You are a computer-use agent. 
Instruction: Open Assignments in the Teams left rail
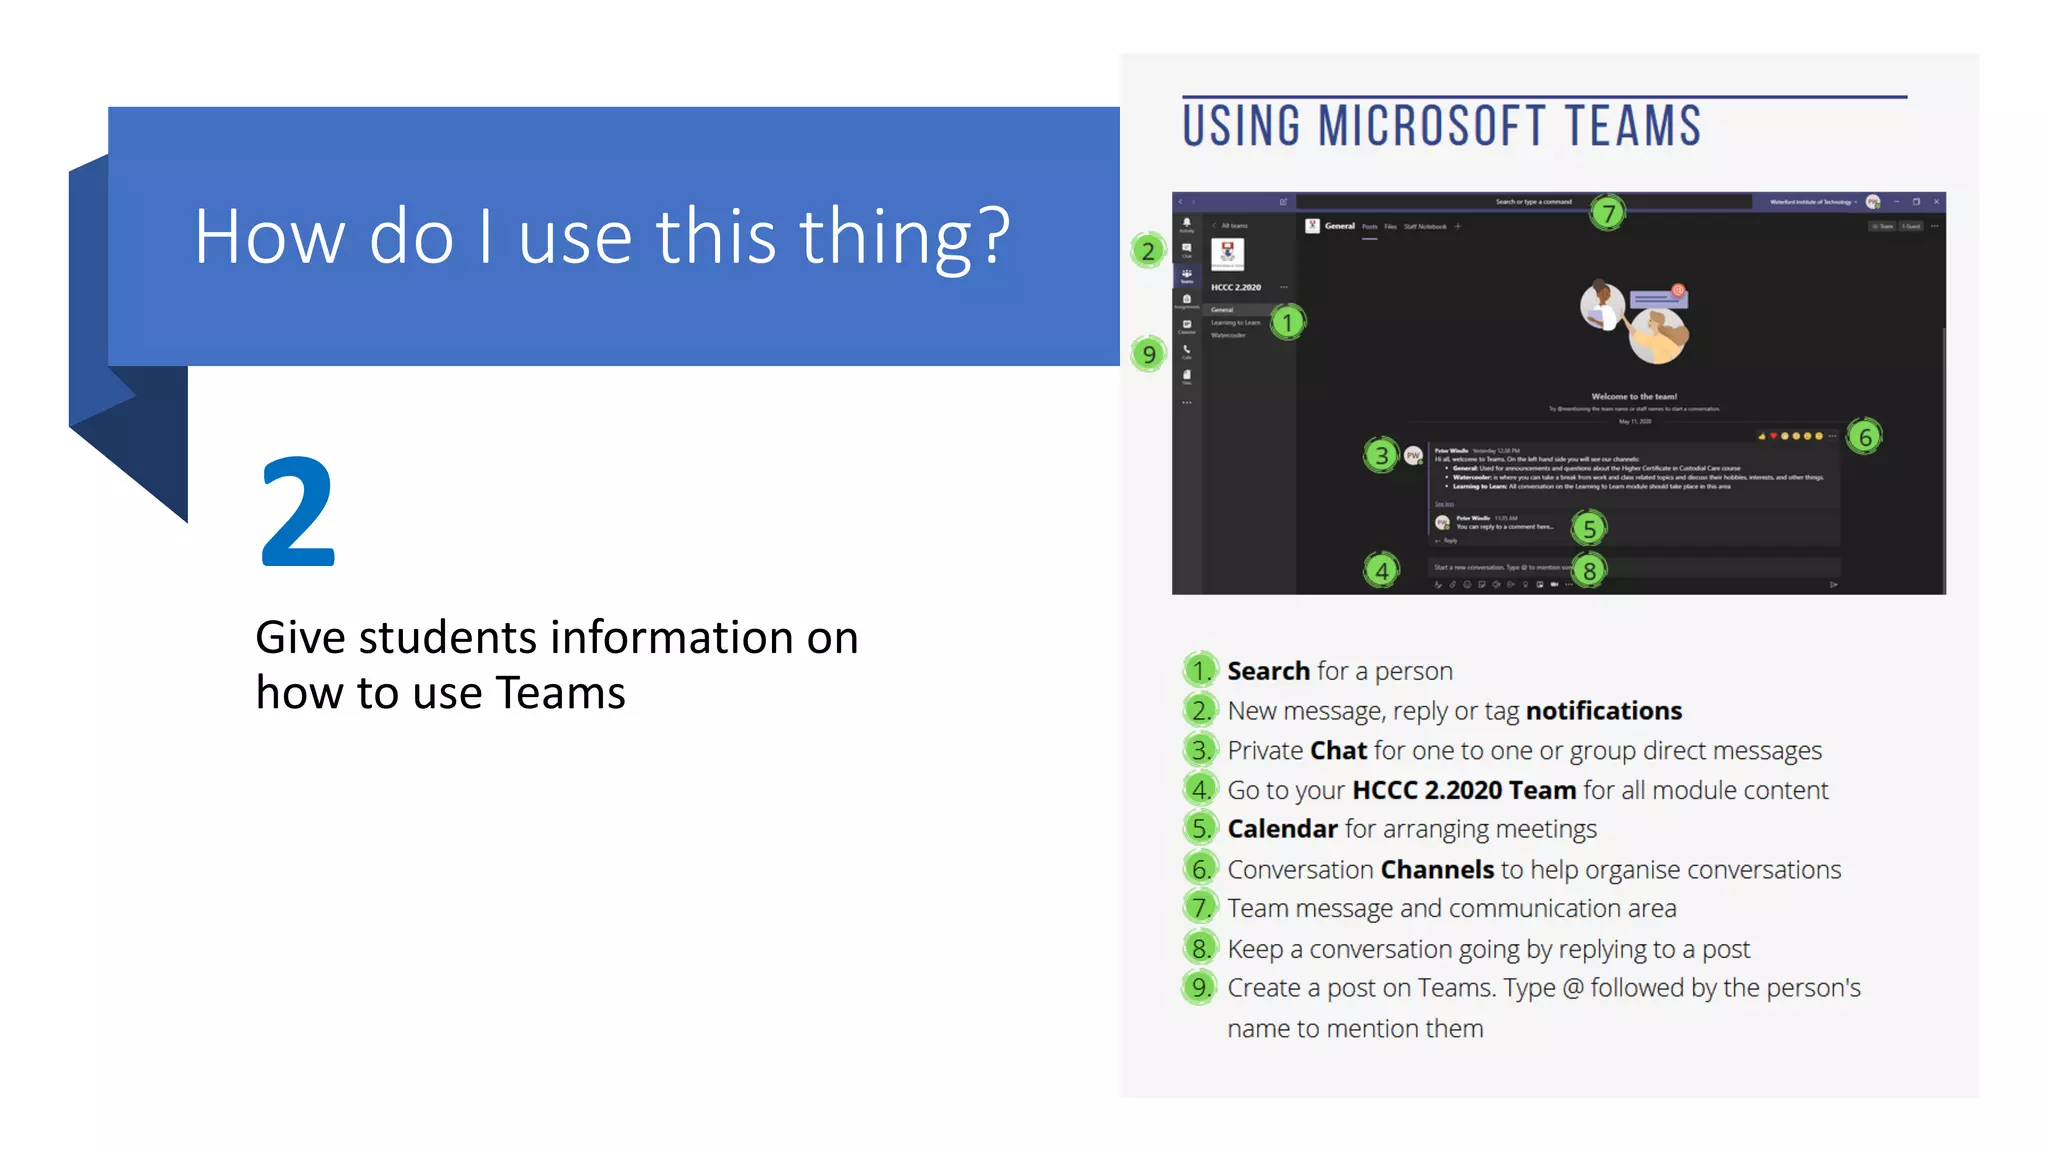click(1186, 300)
